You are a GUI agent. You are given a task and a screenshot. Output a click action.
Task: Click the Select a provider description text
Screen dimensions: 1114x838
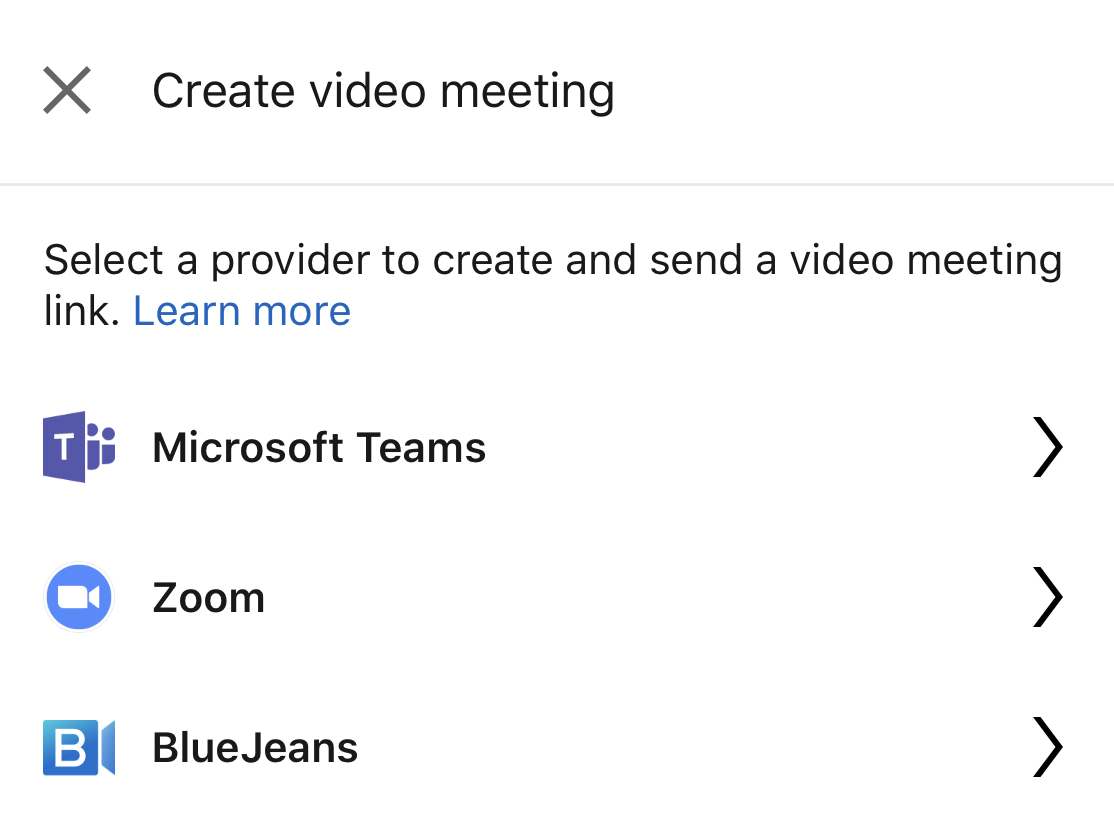(552, 261)
